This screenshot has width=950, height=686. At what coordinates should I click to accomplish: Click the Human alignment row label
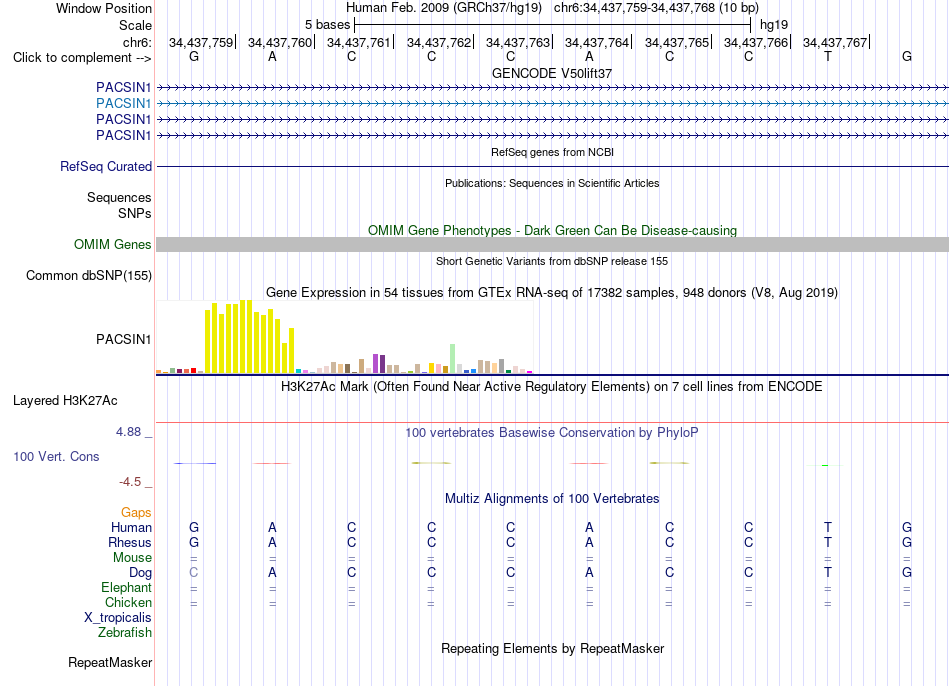point(131,528)
